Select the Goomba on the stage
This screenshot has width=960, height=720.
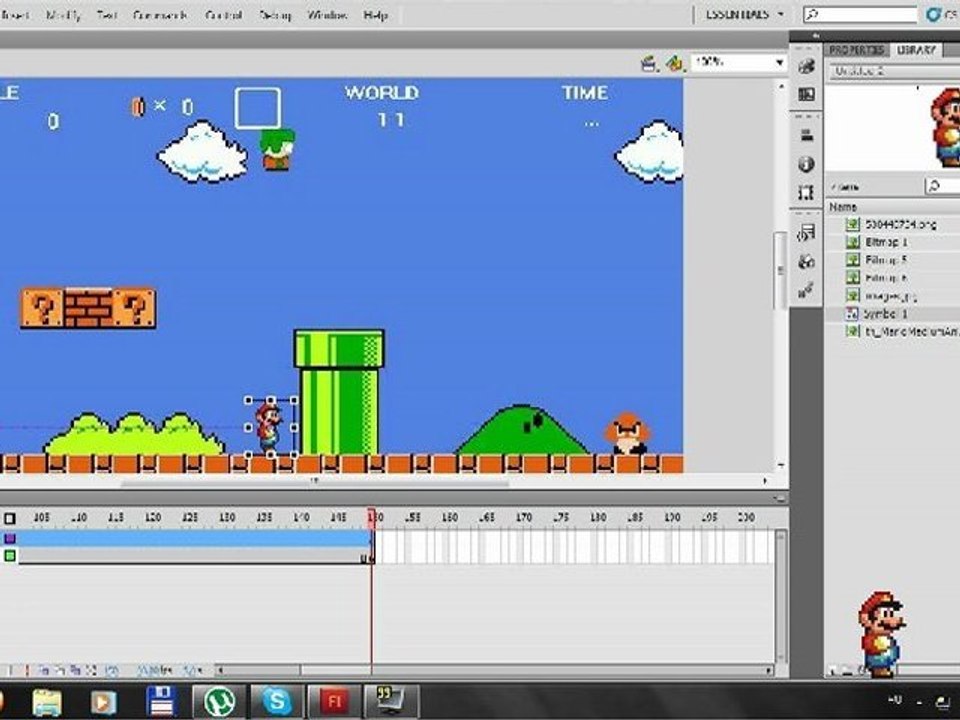point(628,433)
